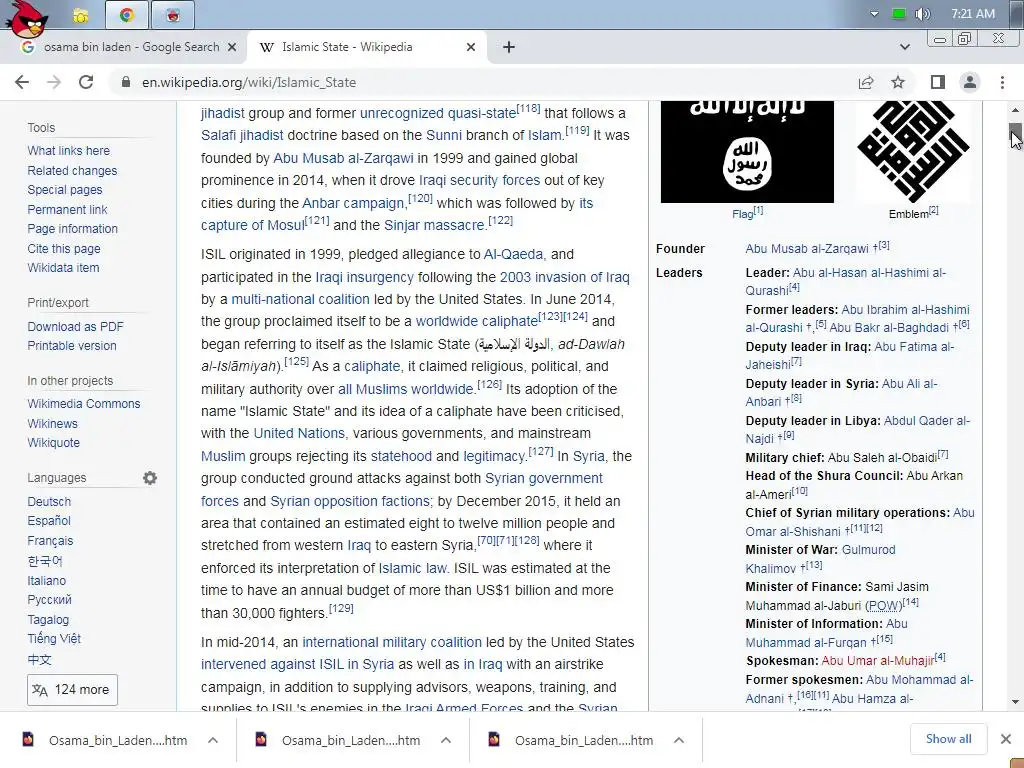Open Special pages link

(65, 190)
